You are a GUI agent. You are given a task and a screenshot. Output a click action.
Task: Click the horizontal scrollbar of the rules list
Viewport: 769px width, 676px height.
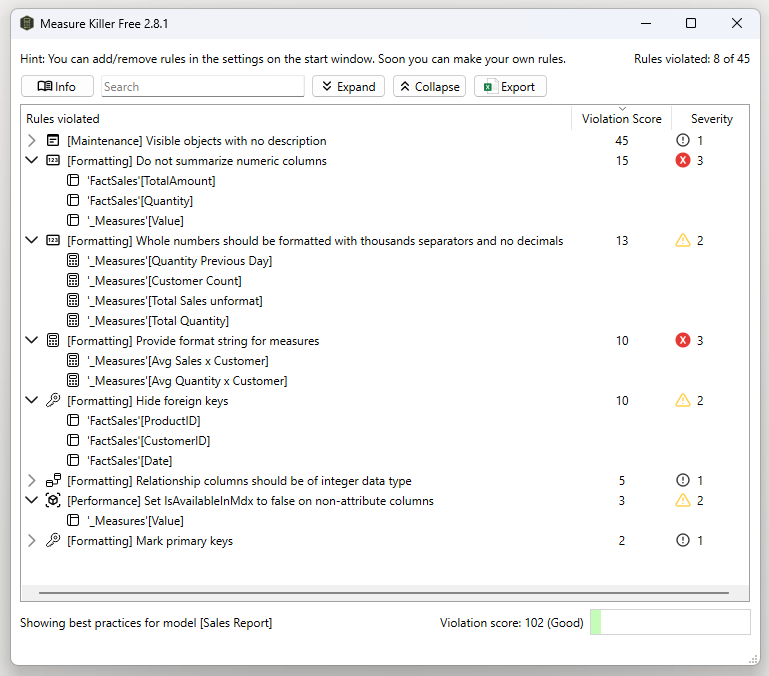(384, 593)
